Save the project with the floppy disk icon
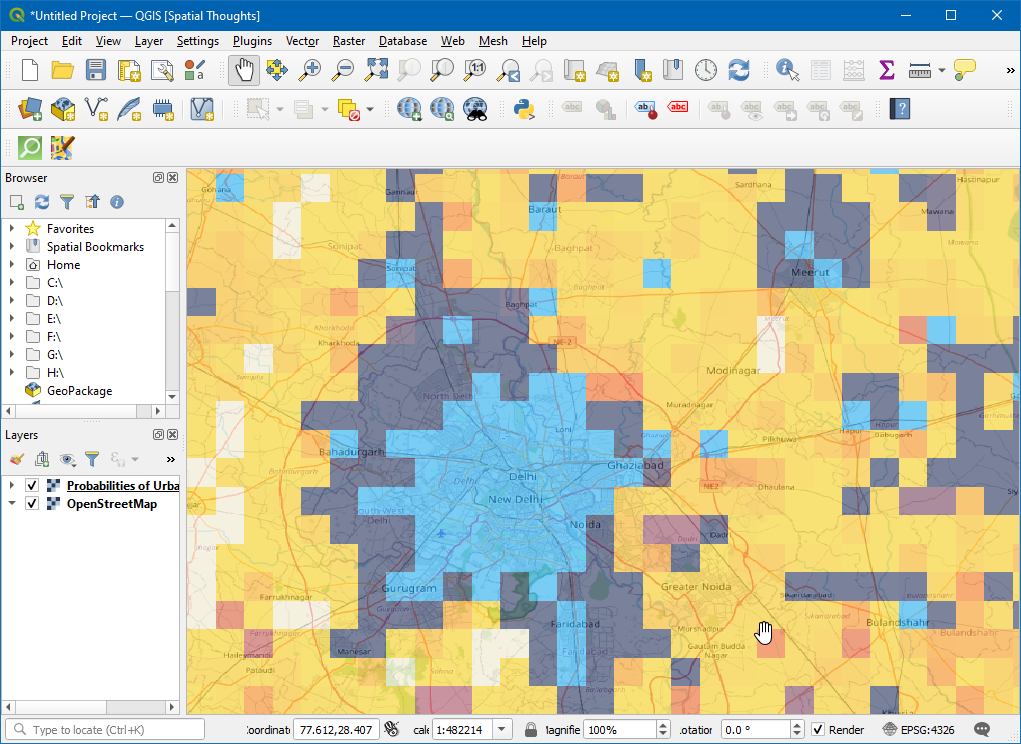This screenshot has height=744, width=1021. (96, 70)
